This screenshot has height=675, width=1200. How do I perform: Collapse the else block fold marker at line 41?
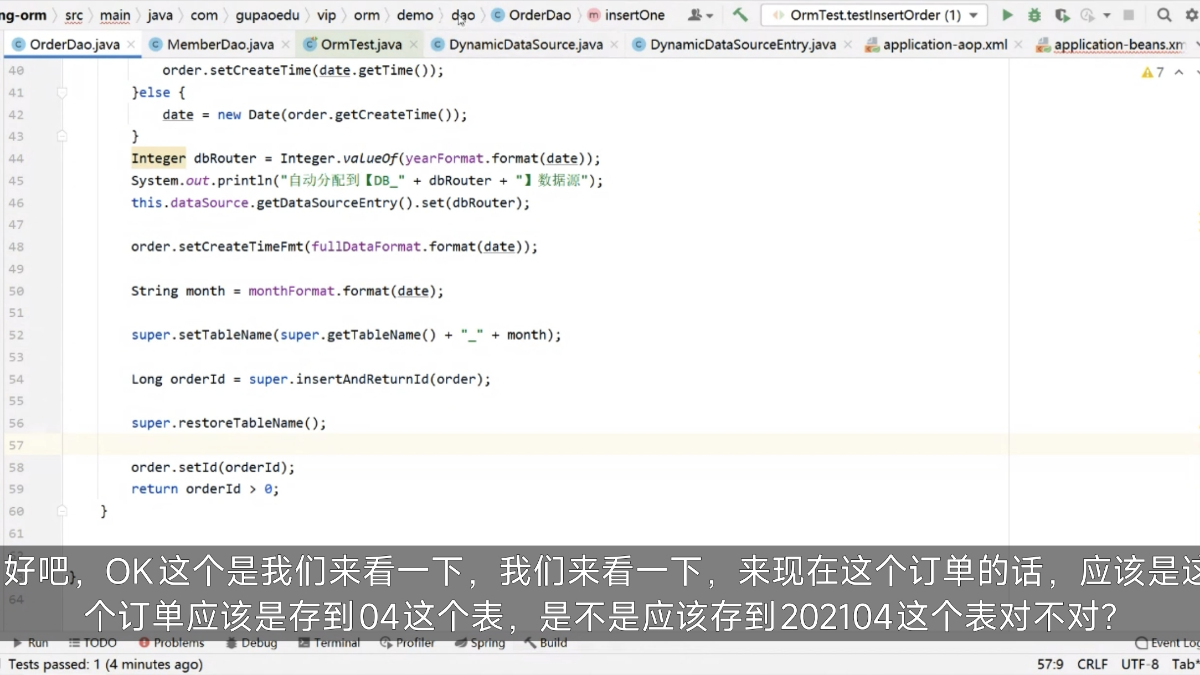tap(62, 92)
